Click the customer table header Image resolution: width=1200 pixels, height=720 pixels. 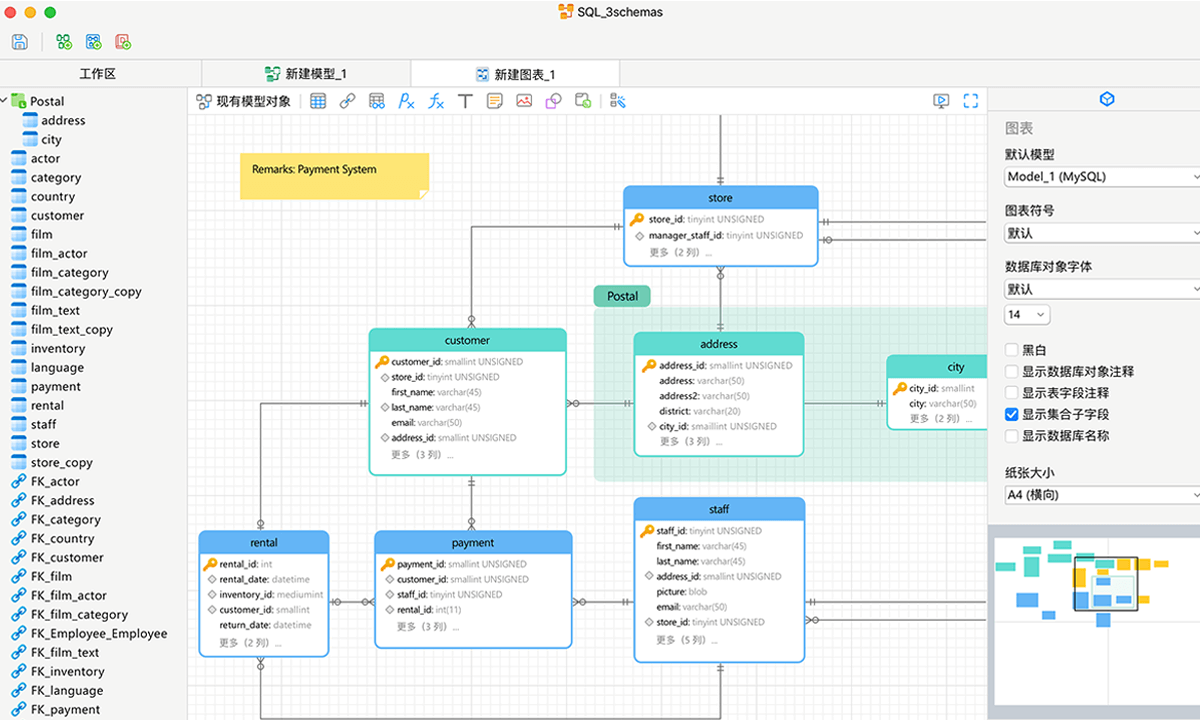pyautogui.click(x=467, y=340)
